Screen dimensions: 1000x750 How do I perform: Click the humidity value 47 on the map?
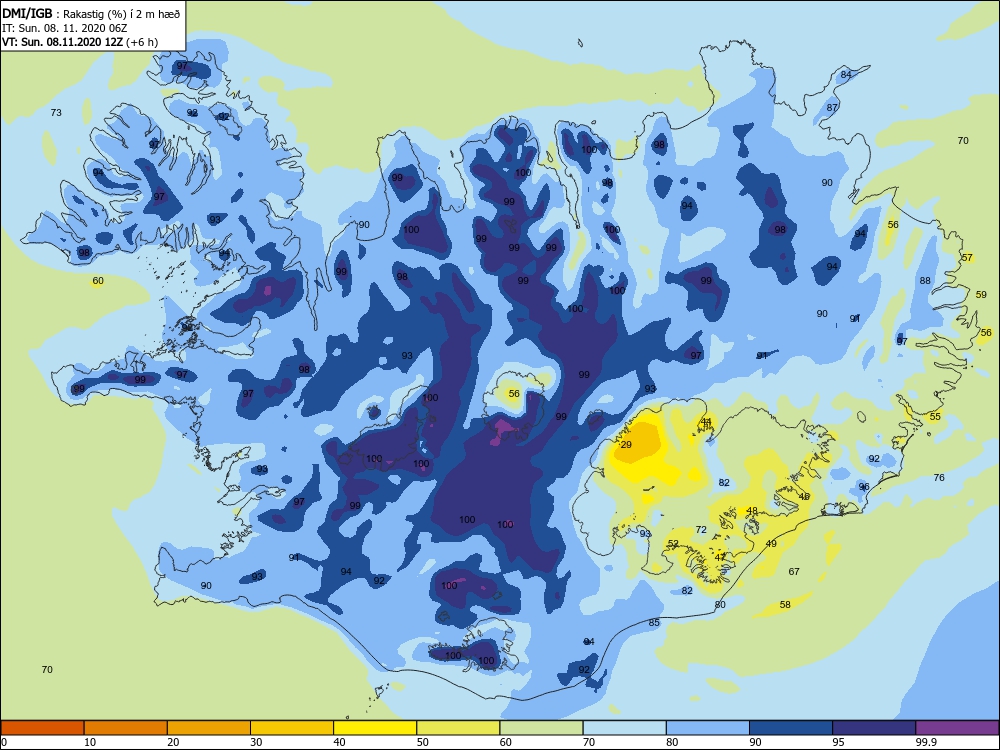(720, 557)
